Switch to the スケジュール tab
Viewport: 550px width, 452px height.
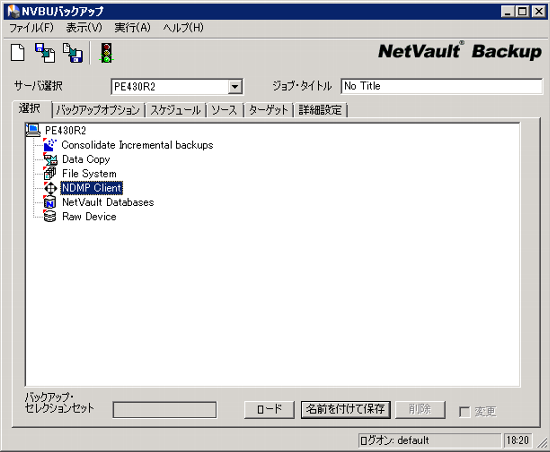click(x=176, y=110)
